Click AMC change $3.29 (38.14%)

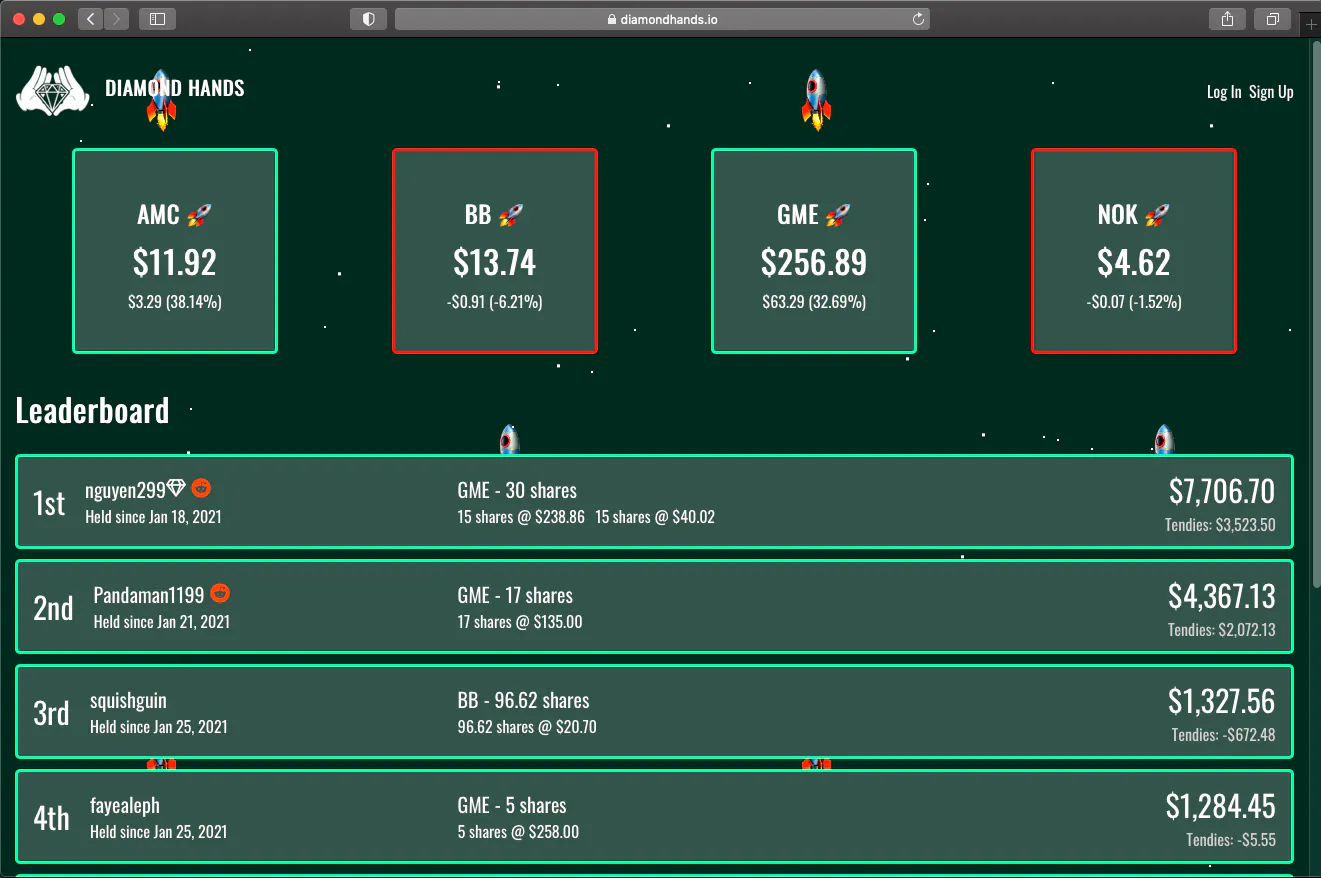[x=175, y=301]
